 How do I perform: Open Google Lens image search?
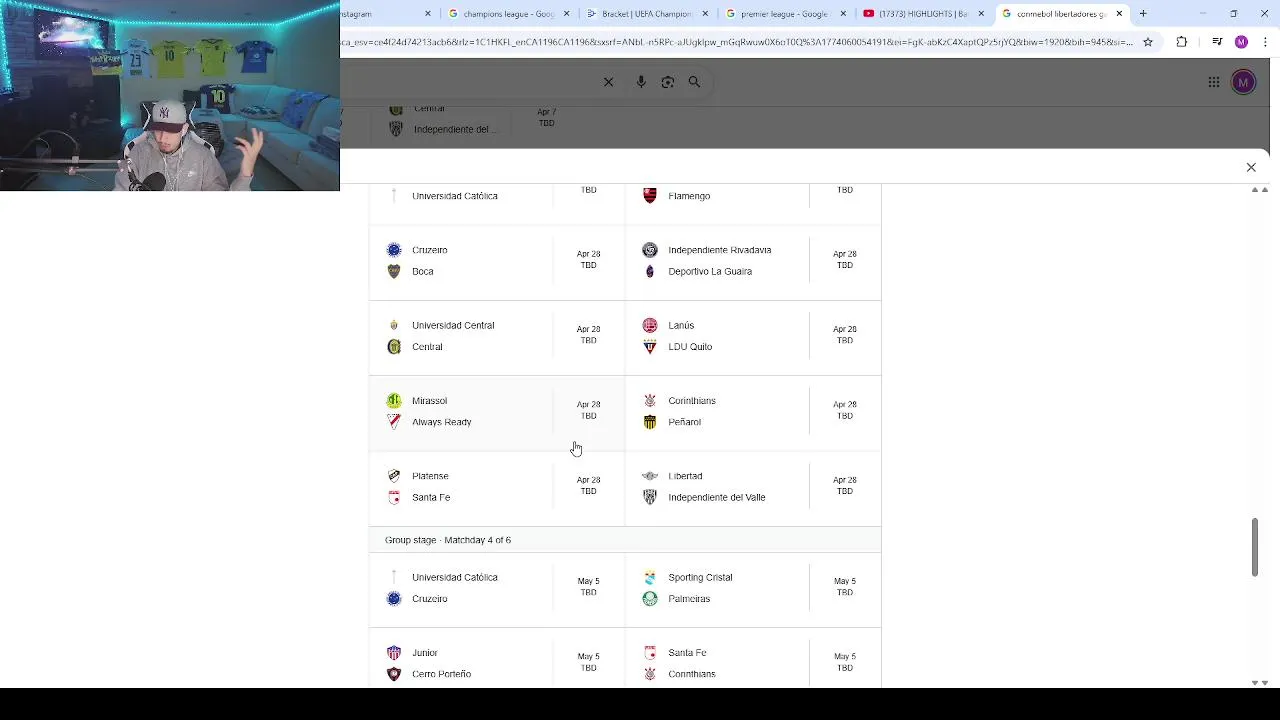[x=668, y=82]
